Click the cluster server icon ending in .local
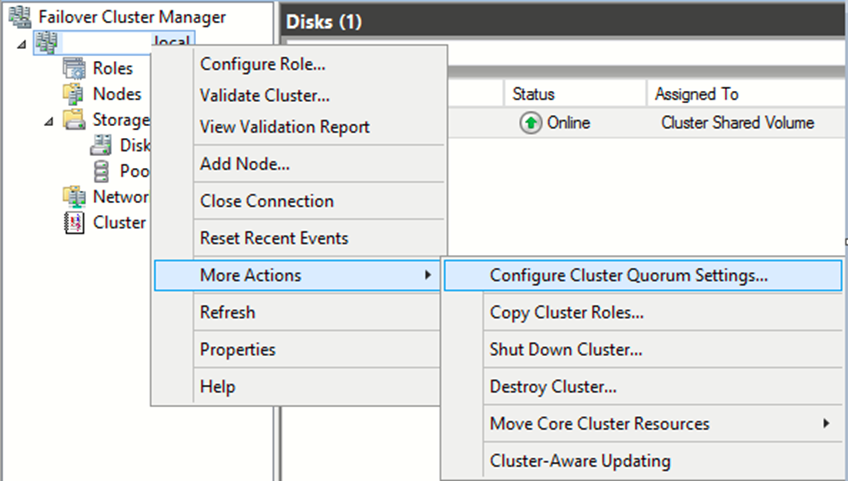 click(x=47, y=43)
